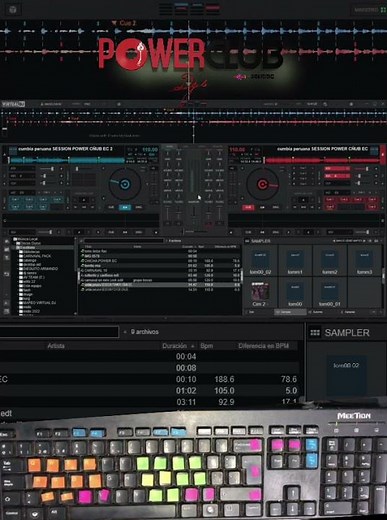Viewport: 387px width, 520px height.
Task: Click the grid icon beside enlarged SAMPLER title
Action: [315, 333]
